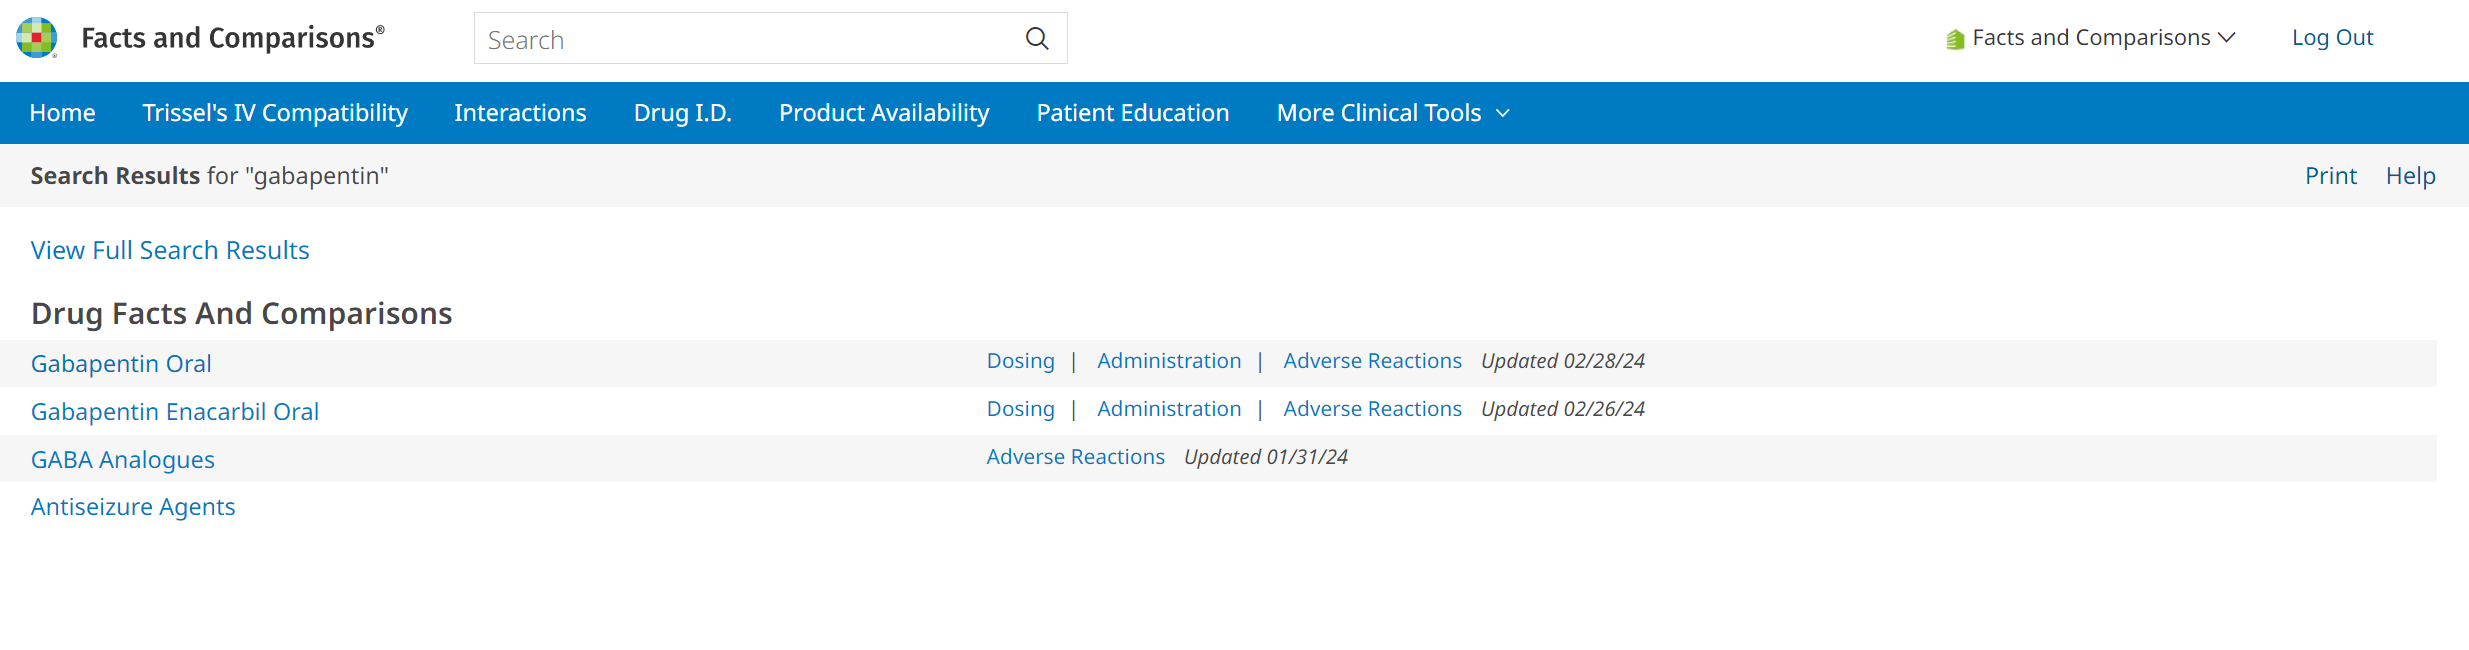Click the magnifying glass search icon
This screenshot has height=650, width=2469.
click(x=1037, y=39)
